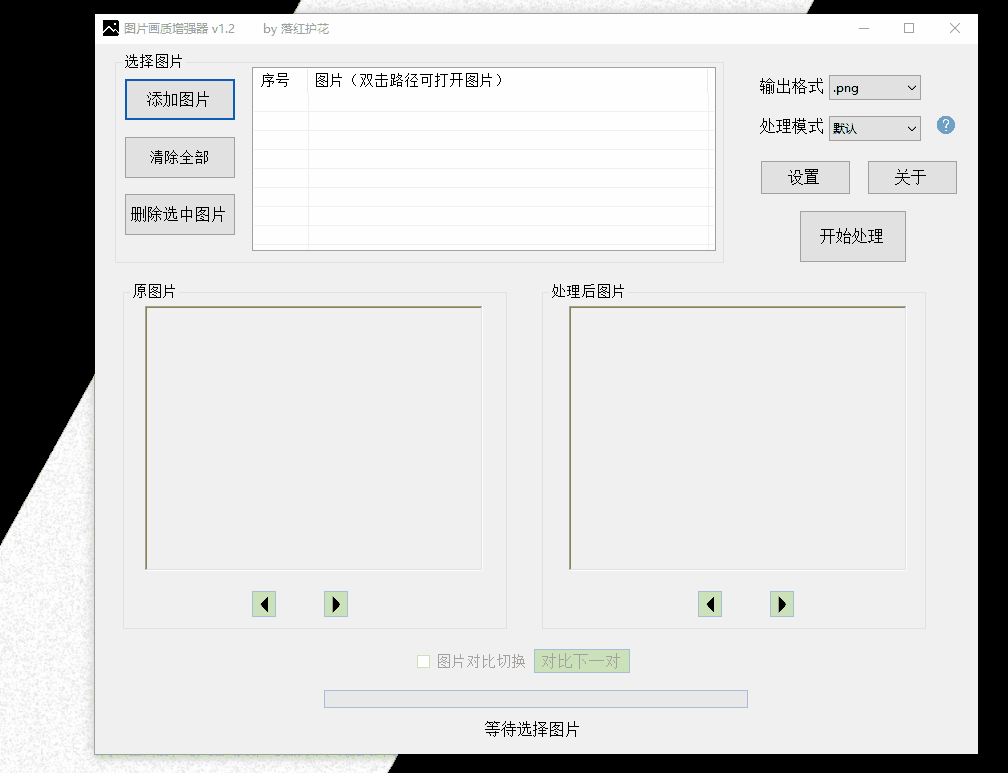Click the progress bar at the bottom
This screenshot has width=1008, height=773.
coord(534,698)
